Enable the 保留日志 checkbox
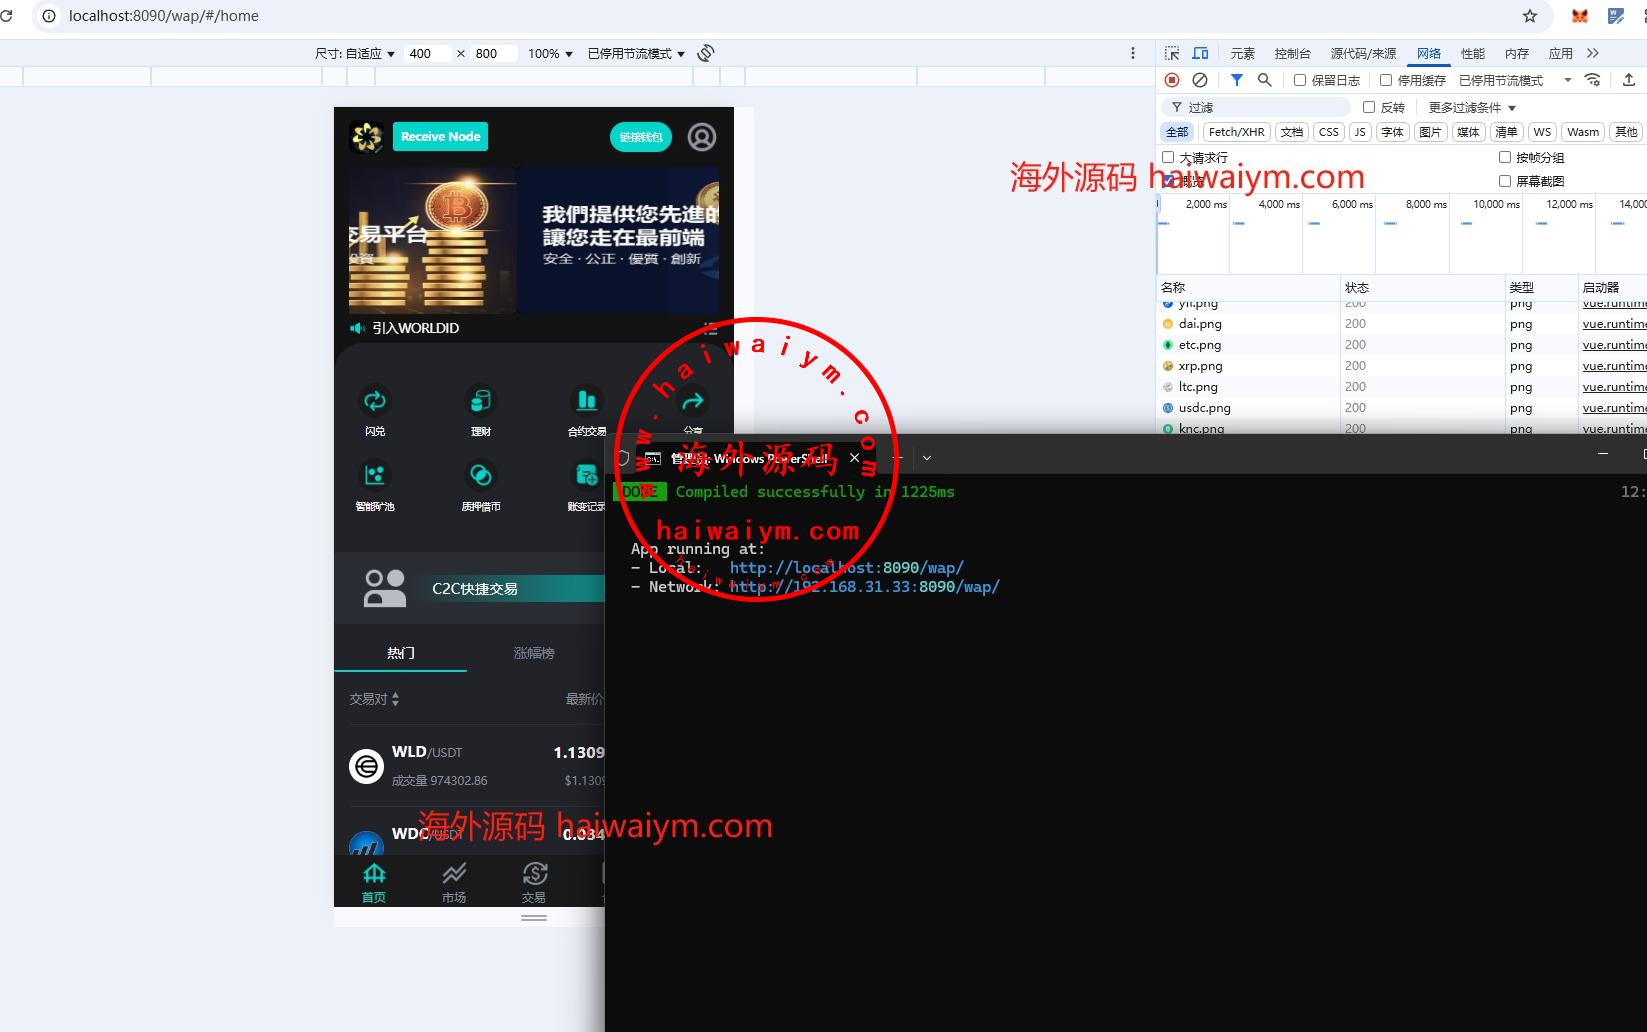This screenshot has width=1647, height=1032. pos(1300,80)
